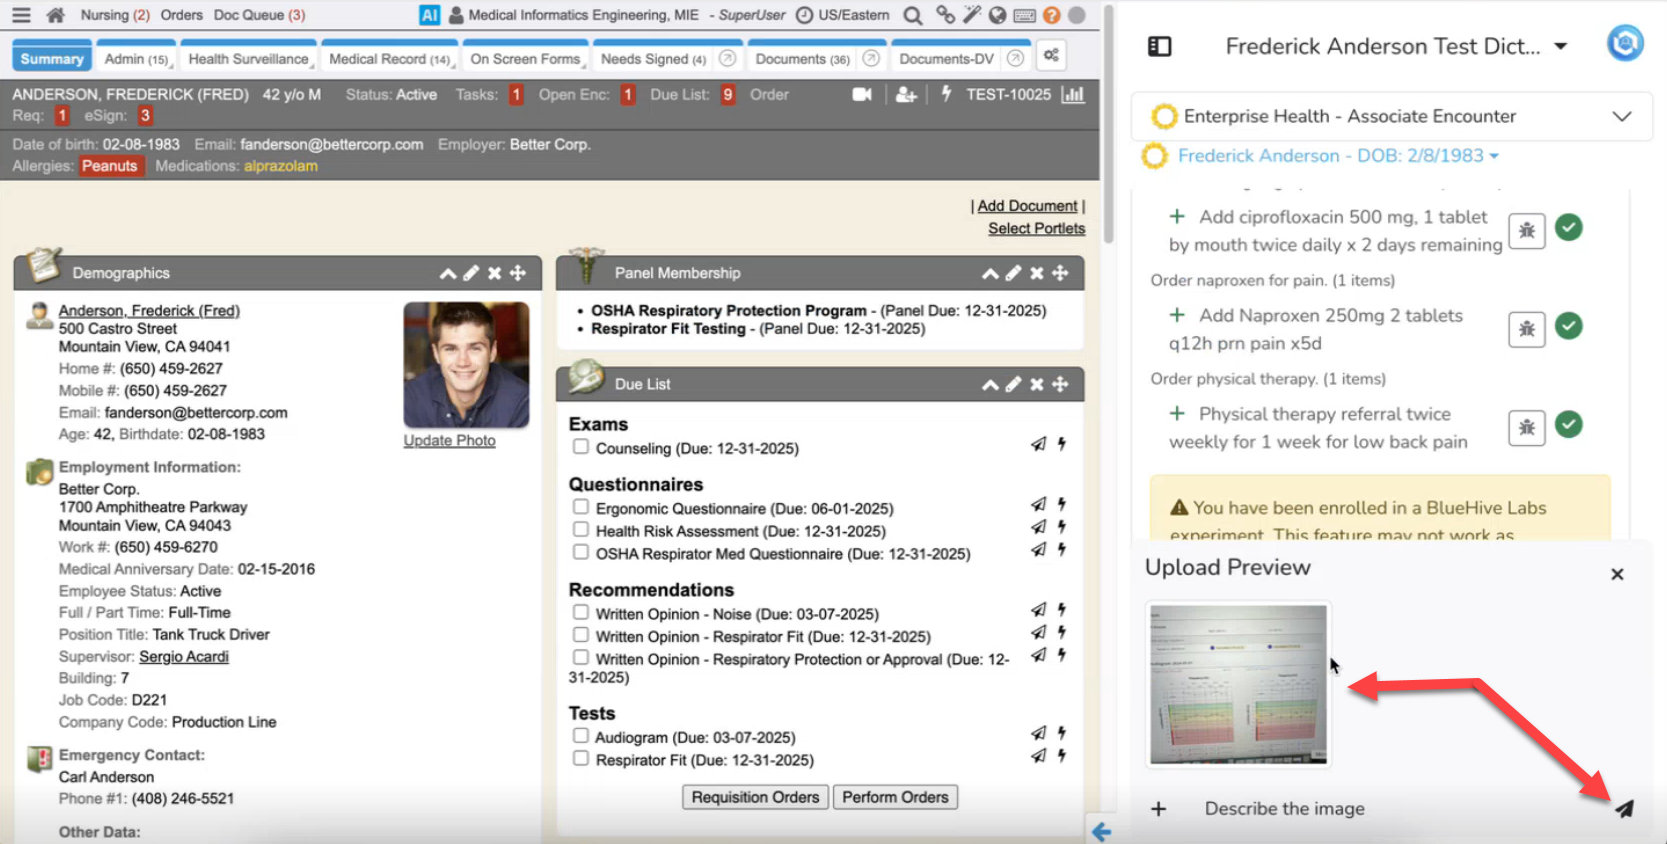
Task: Click the Update Photo link
Action: click(x=449, y=441)
